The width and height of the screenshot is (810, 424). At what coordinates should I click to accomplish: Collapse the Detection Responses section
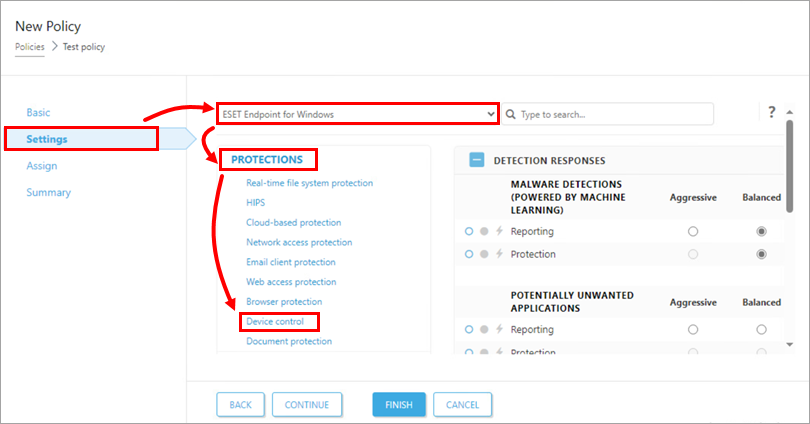(x=477, y=160)
